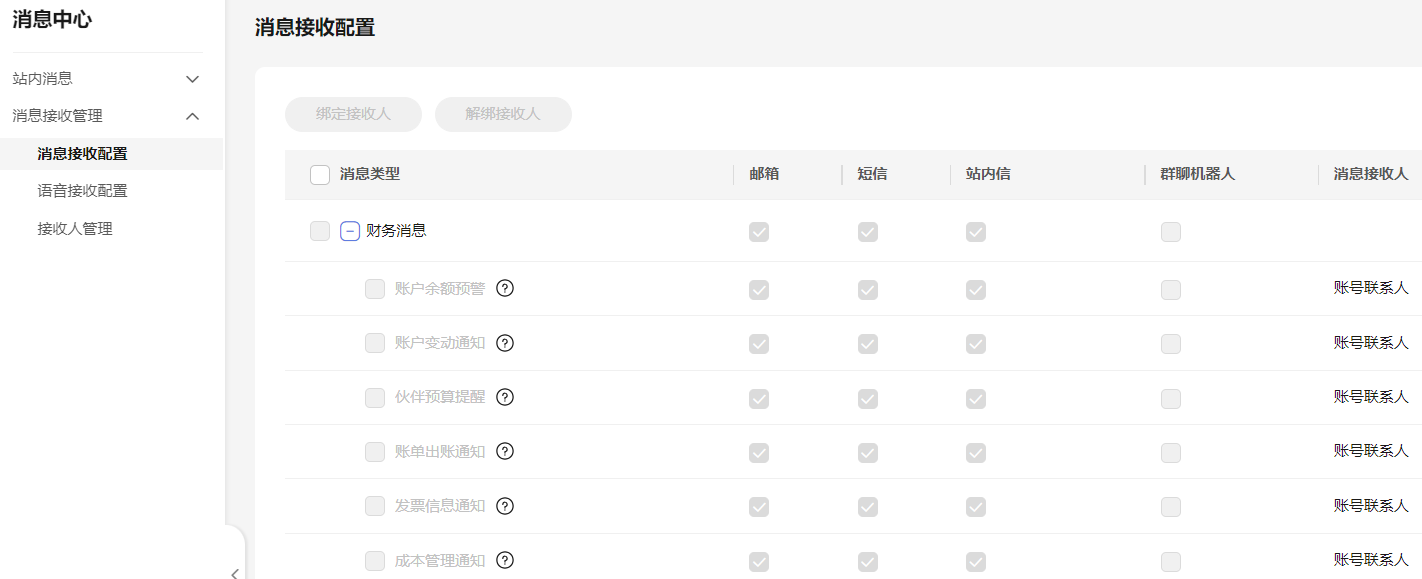Click the 邮箱 column header

764,174
